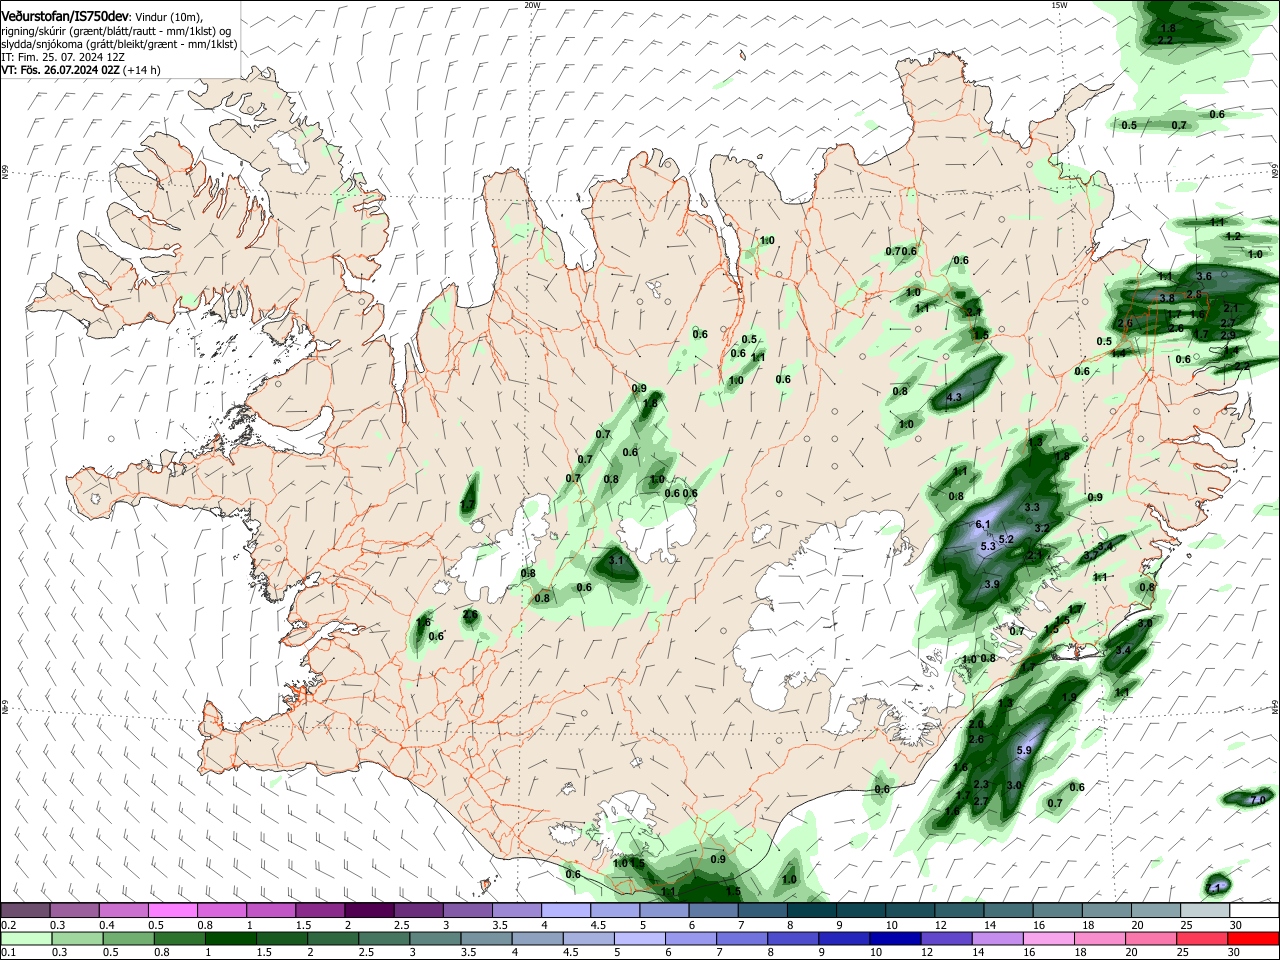
Task: Pick the white 30 swatch in the sleet/snow legend
Action: click(1254, 910)
